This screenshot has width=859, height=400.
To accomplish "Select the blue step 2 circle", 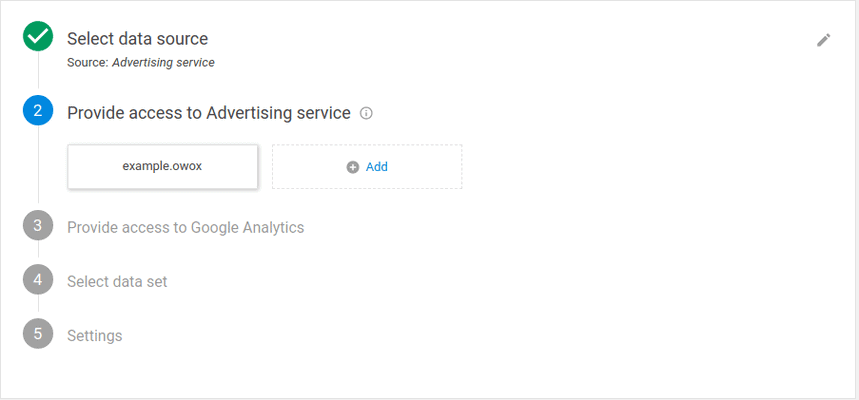I will 38,111.
